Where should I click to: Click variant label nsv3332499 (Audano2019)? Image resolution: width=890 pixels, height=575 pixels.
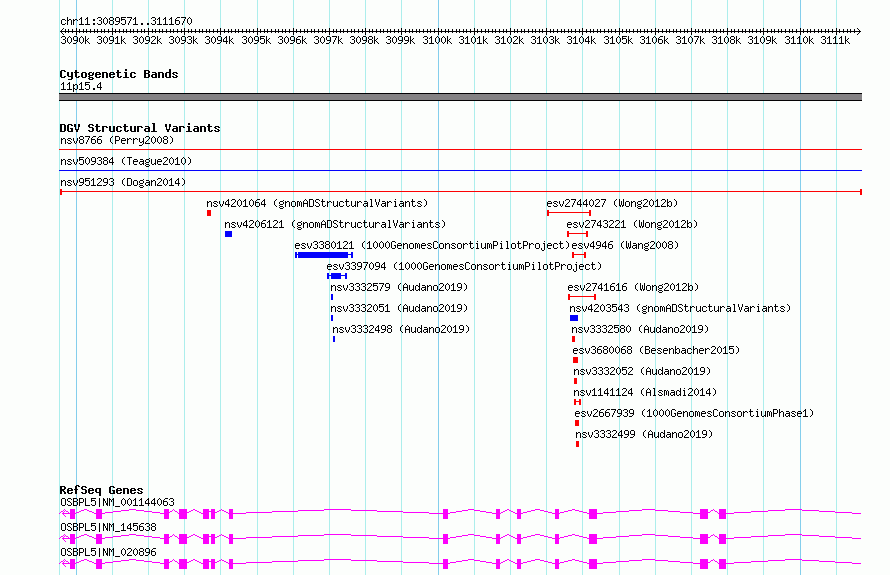(x=644, y=434)
